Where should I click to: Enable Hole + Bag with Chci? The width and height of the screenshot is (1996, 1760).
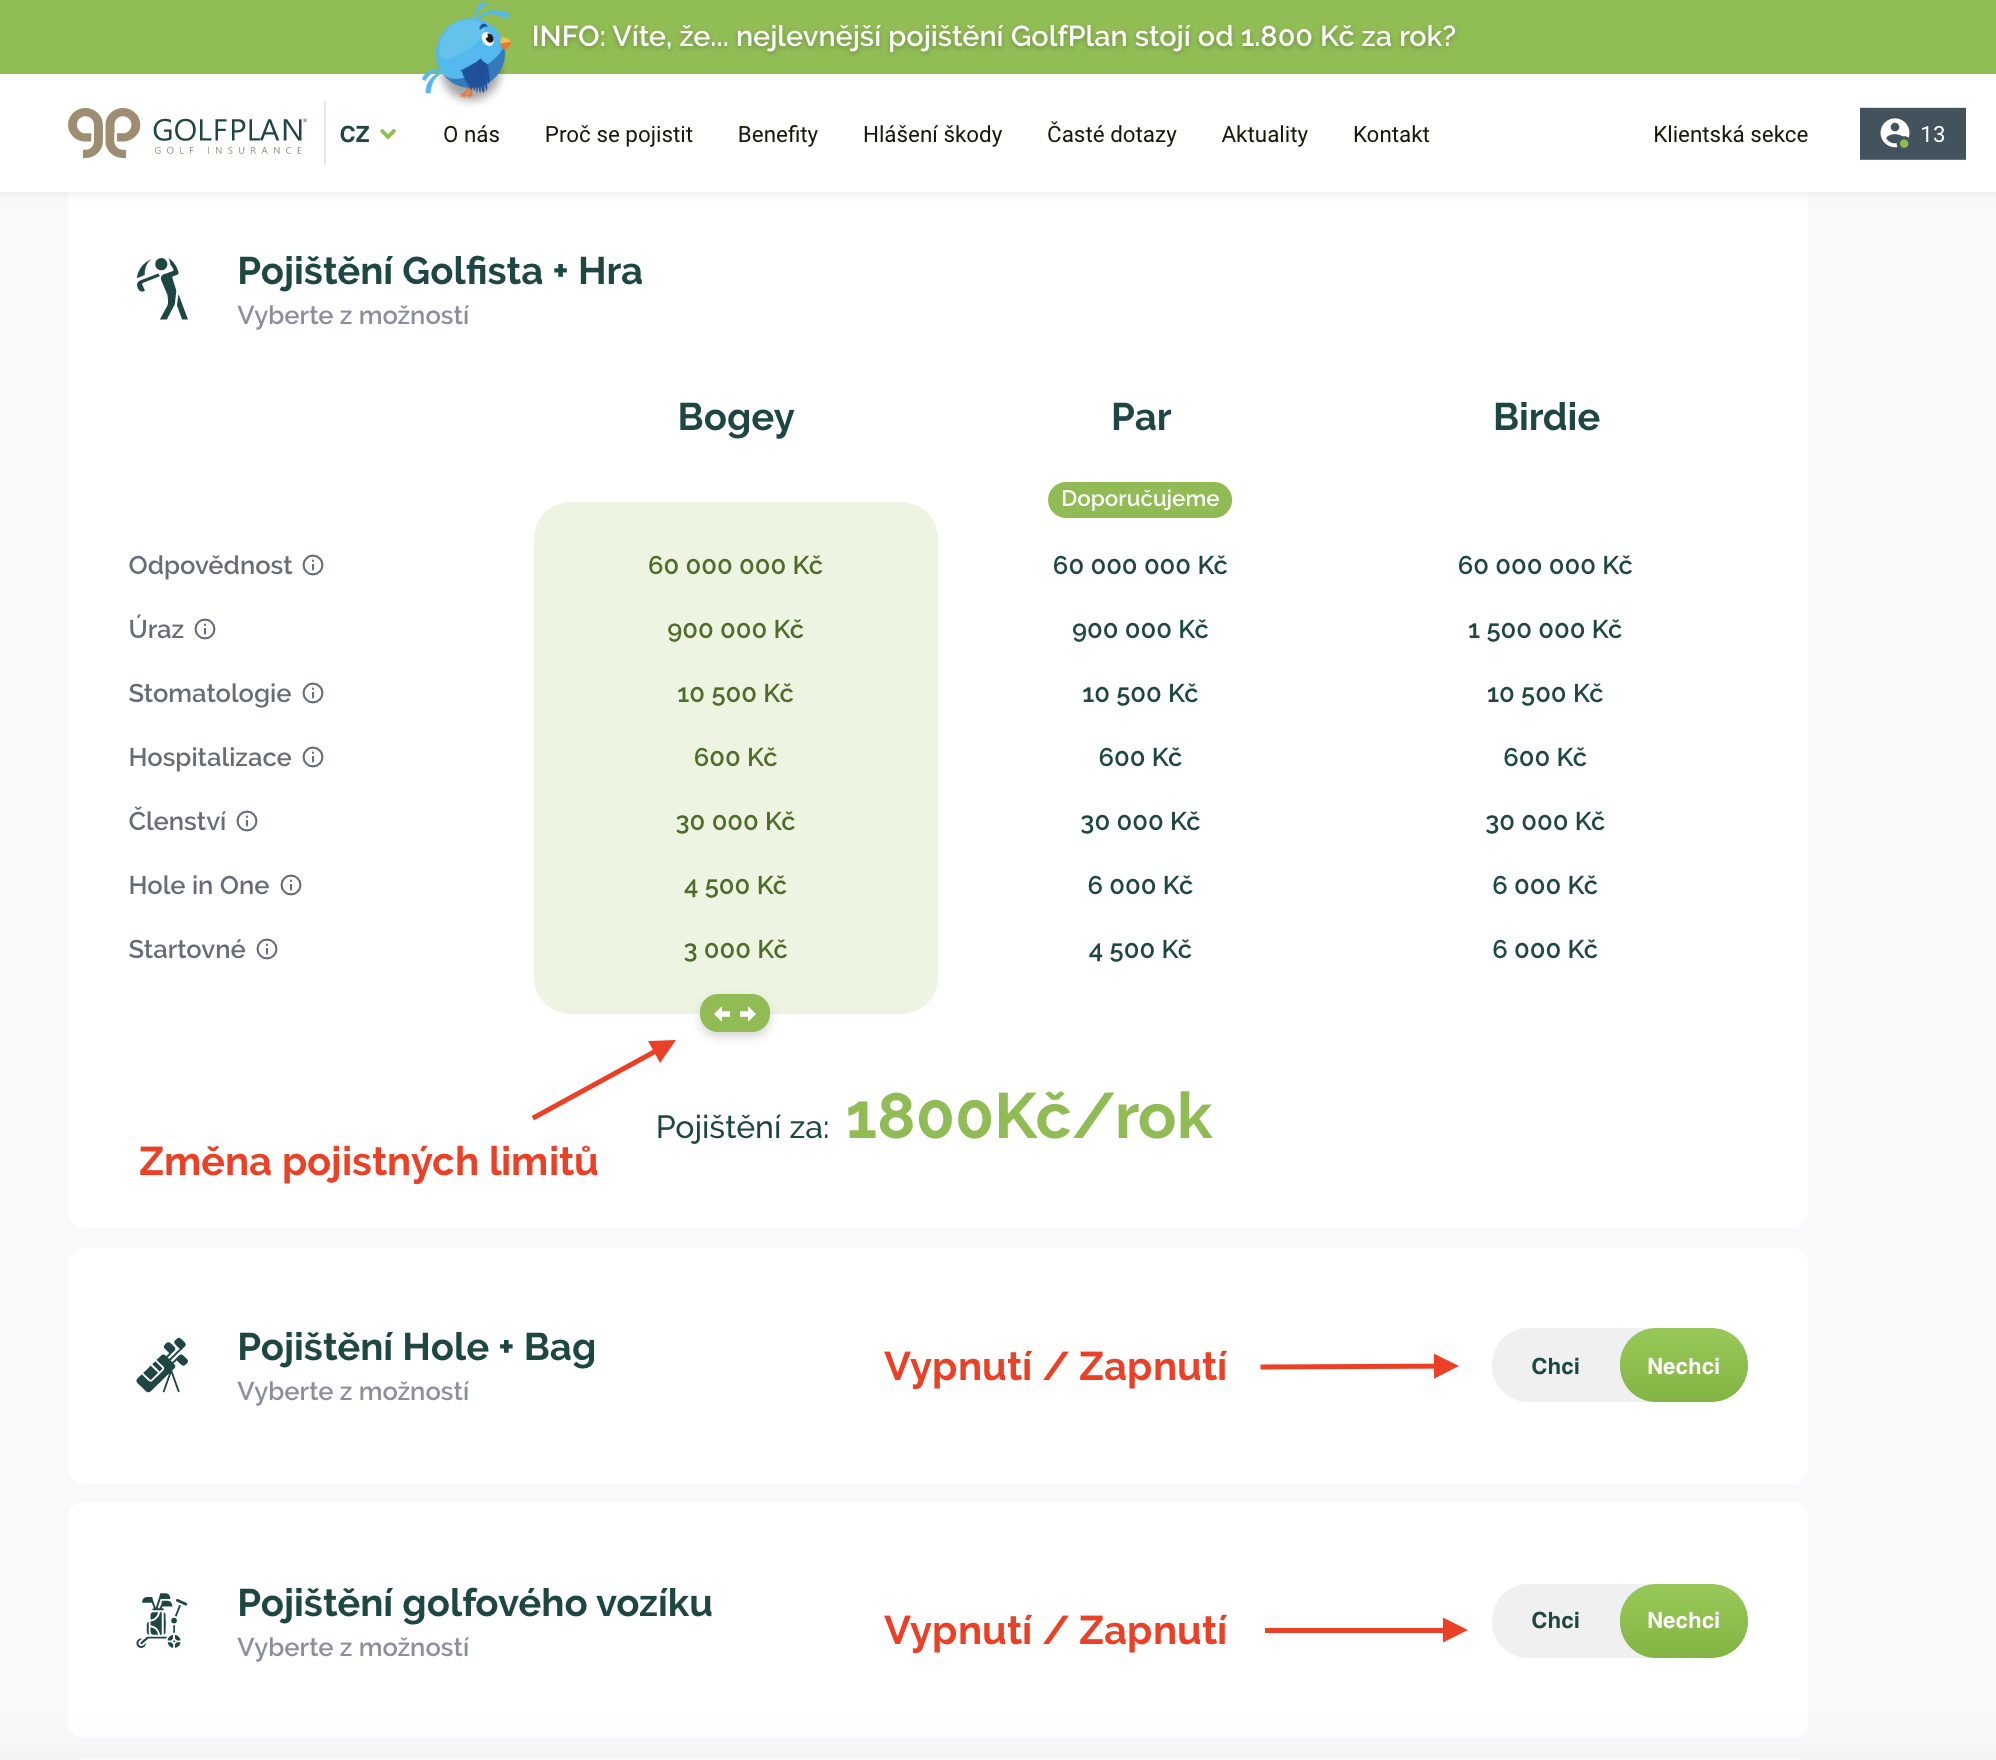point(1555,1366)
